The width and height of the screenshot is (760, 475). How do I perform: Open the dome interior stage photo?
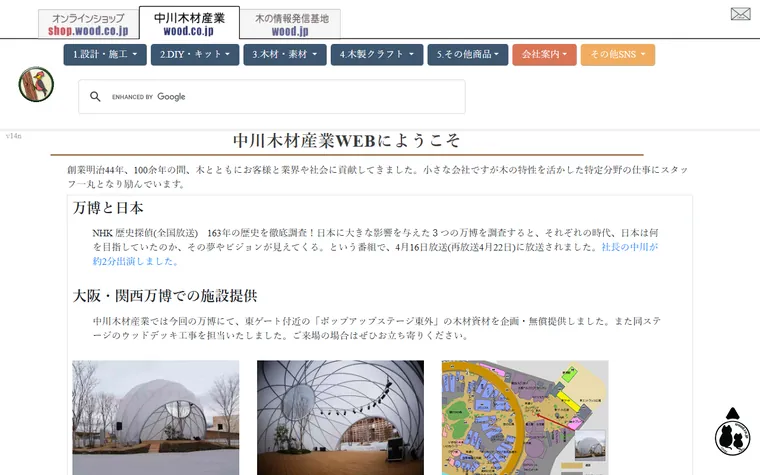click(x=340, y=417)
